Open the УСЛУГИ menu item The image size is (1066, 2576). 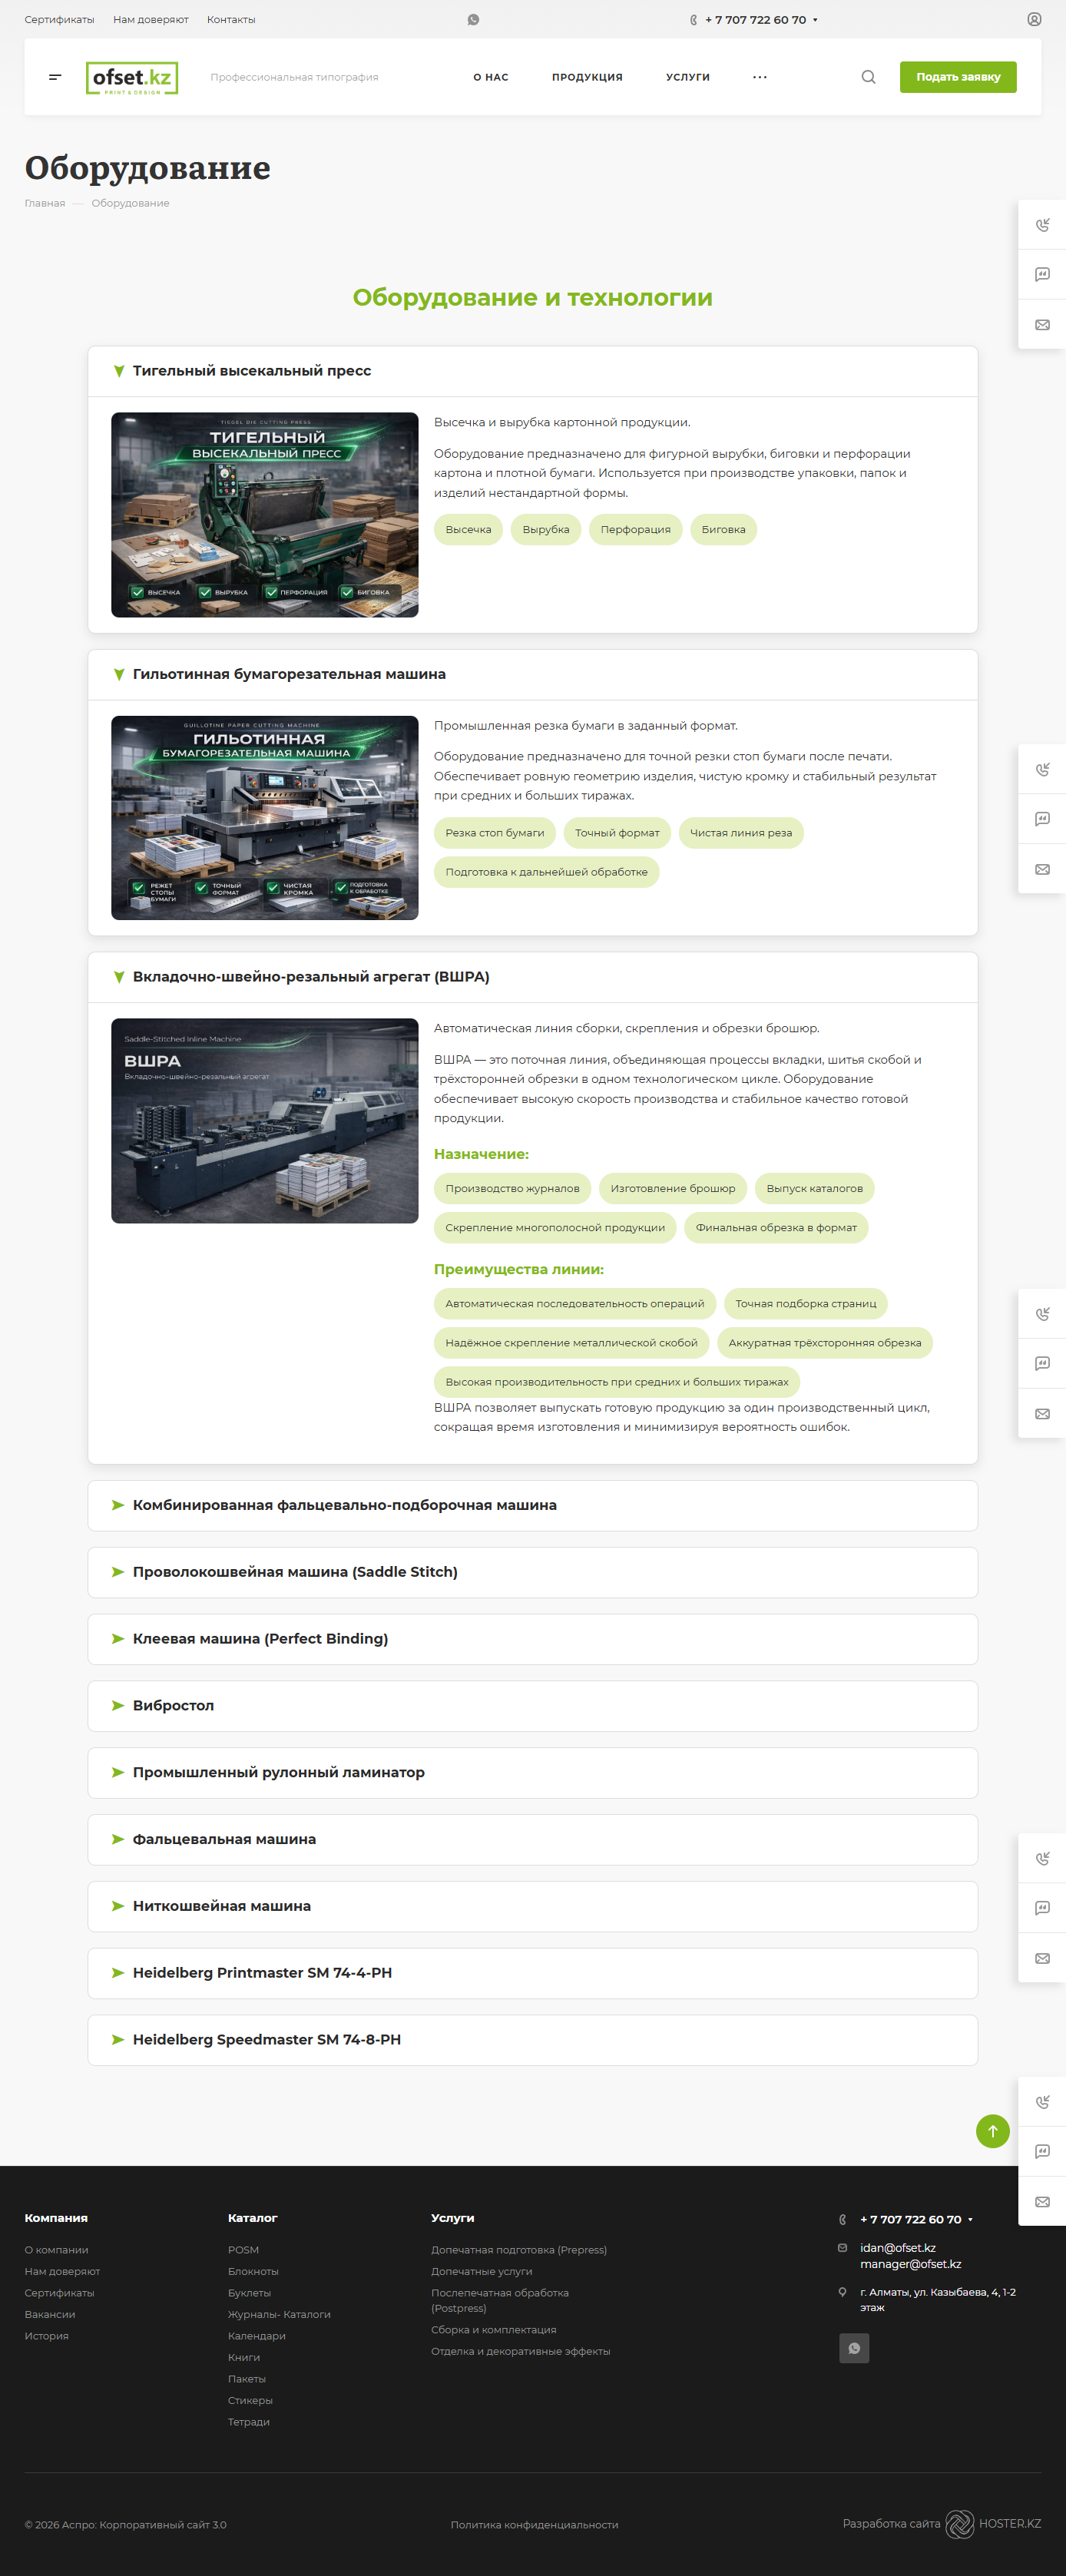click(688, 77)
